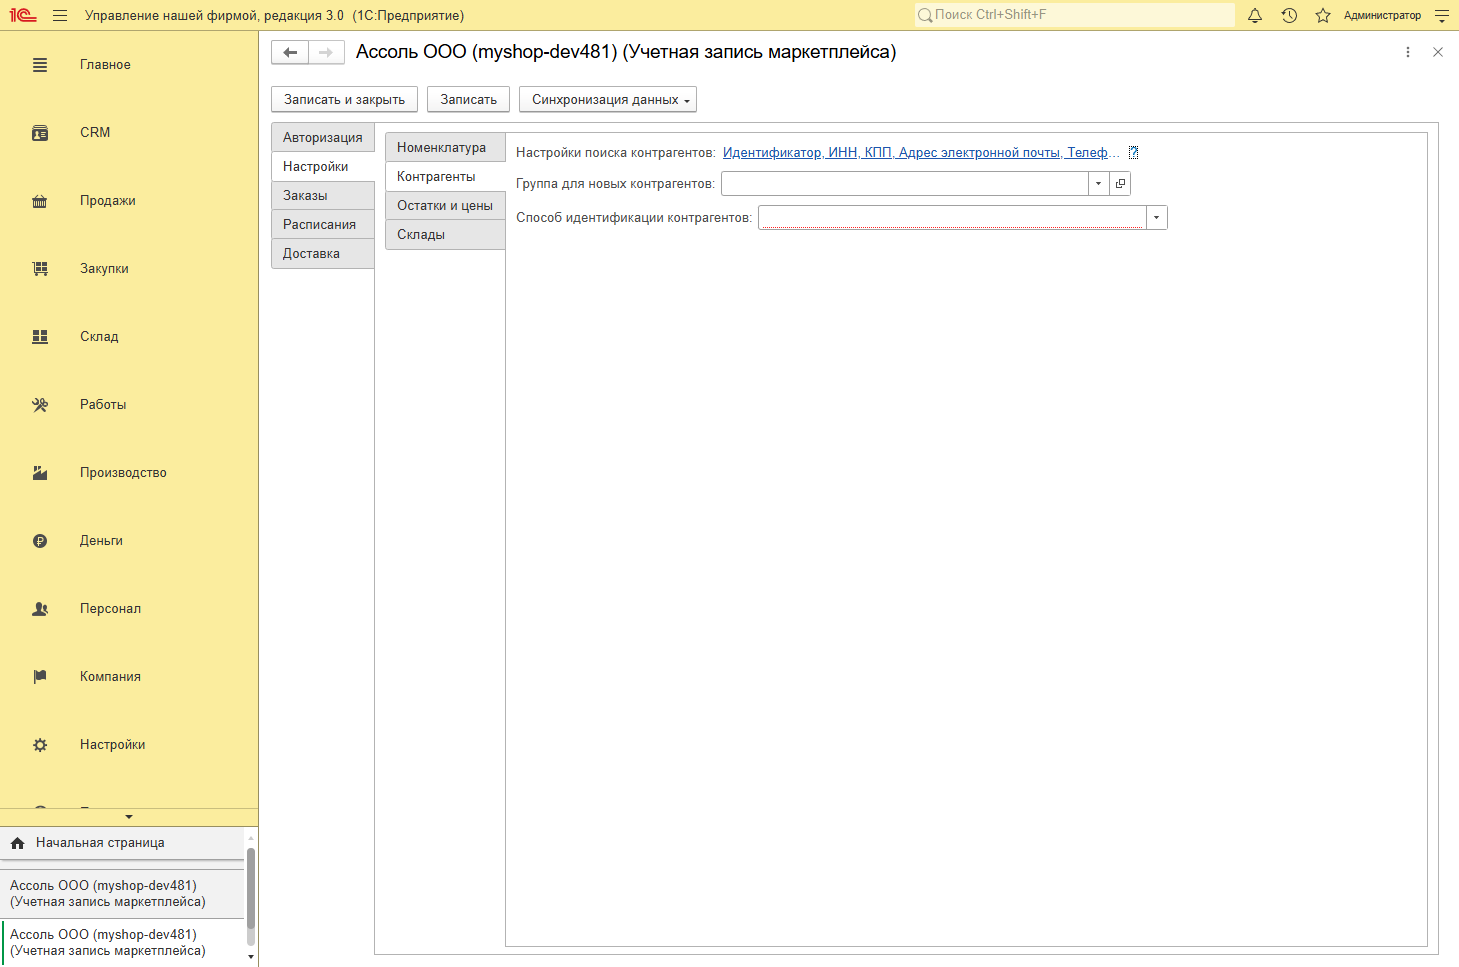Open Способ идентификации контрагентов dropdown arrow
Viewport: 1459px width, 967px height.
click(x=1157, y=218)
